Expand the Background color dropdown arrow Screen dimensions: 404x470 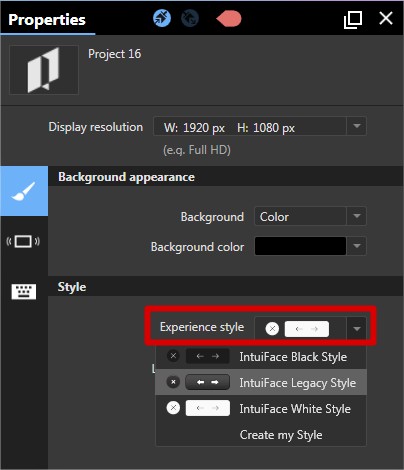357,246
